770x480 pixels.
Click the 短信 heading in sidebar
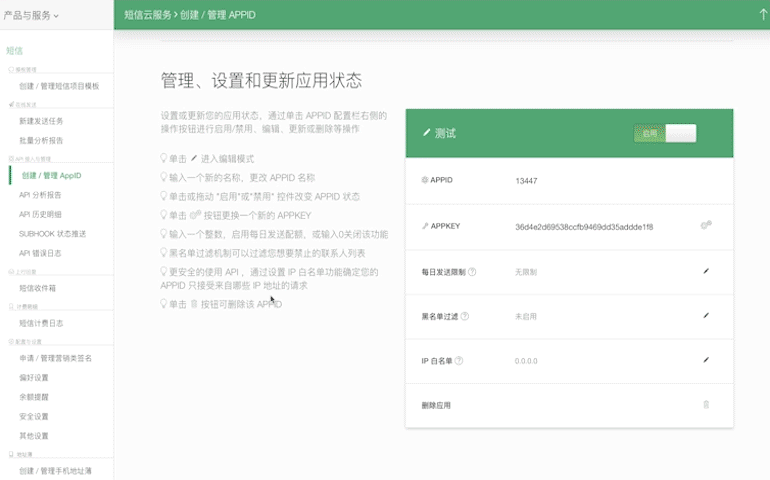[14, 51]
